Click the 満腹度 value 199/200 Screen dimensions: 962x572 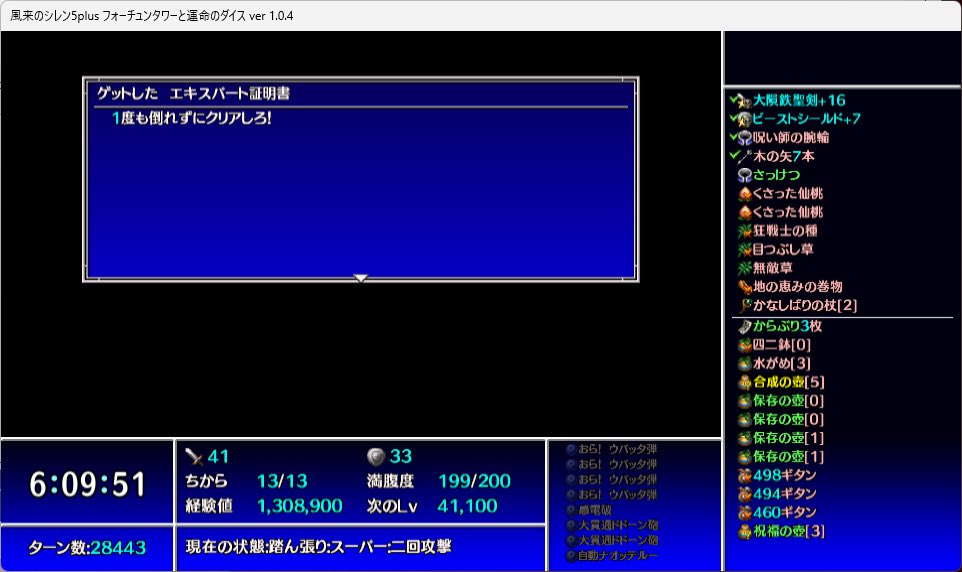(x=474, y=481)
